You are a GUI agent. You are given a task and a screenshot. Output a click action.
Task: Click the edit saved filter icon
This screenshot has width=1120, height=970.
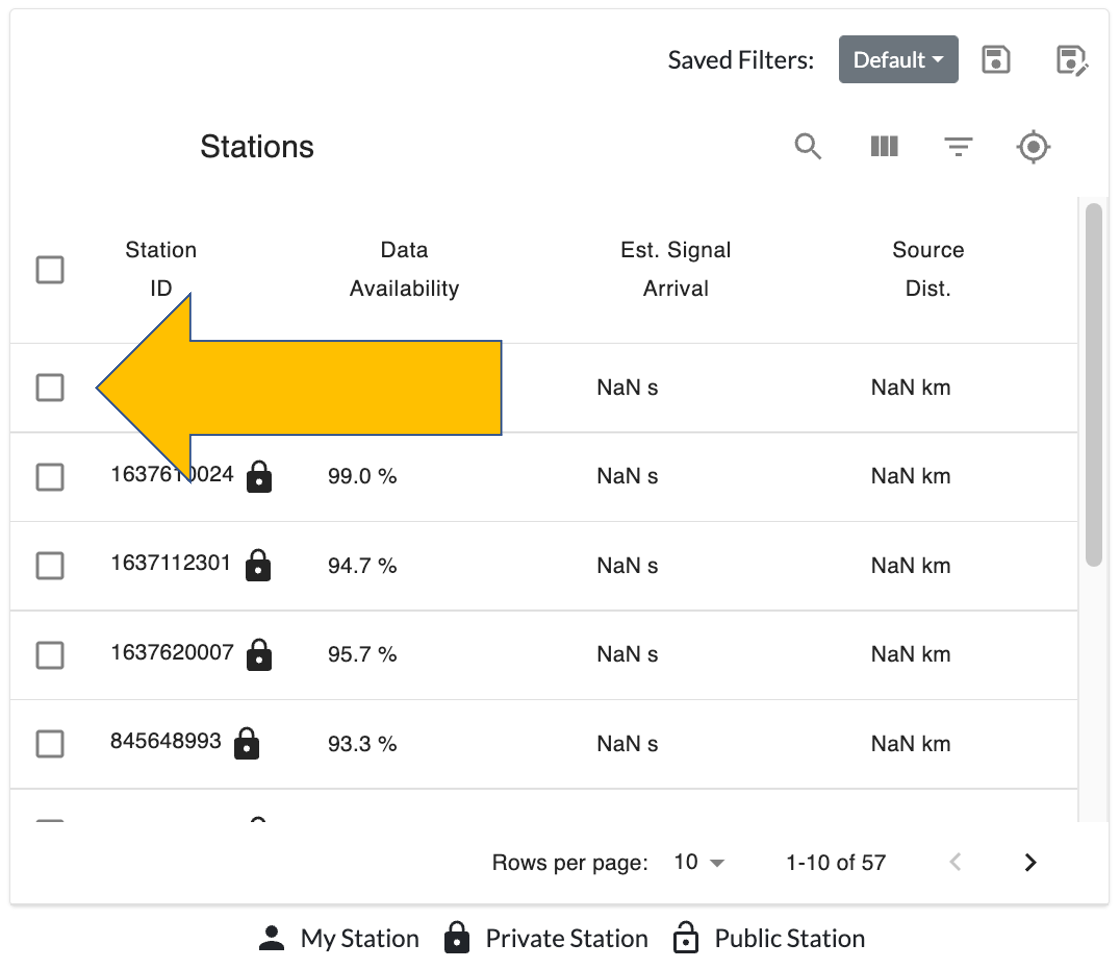click(1071, 60)
